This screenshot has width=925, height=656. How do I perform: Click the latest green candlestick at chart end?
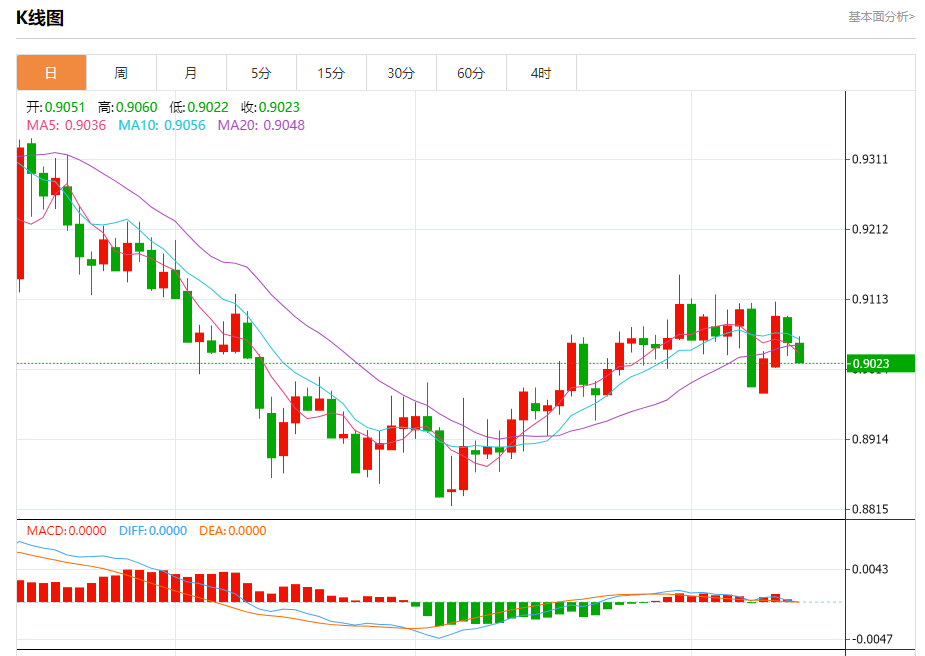coord(799,353)
